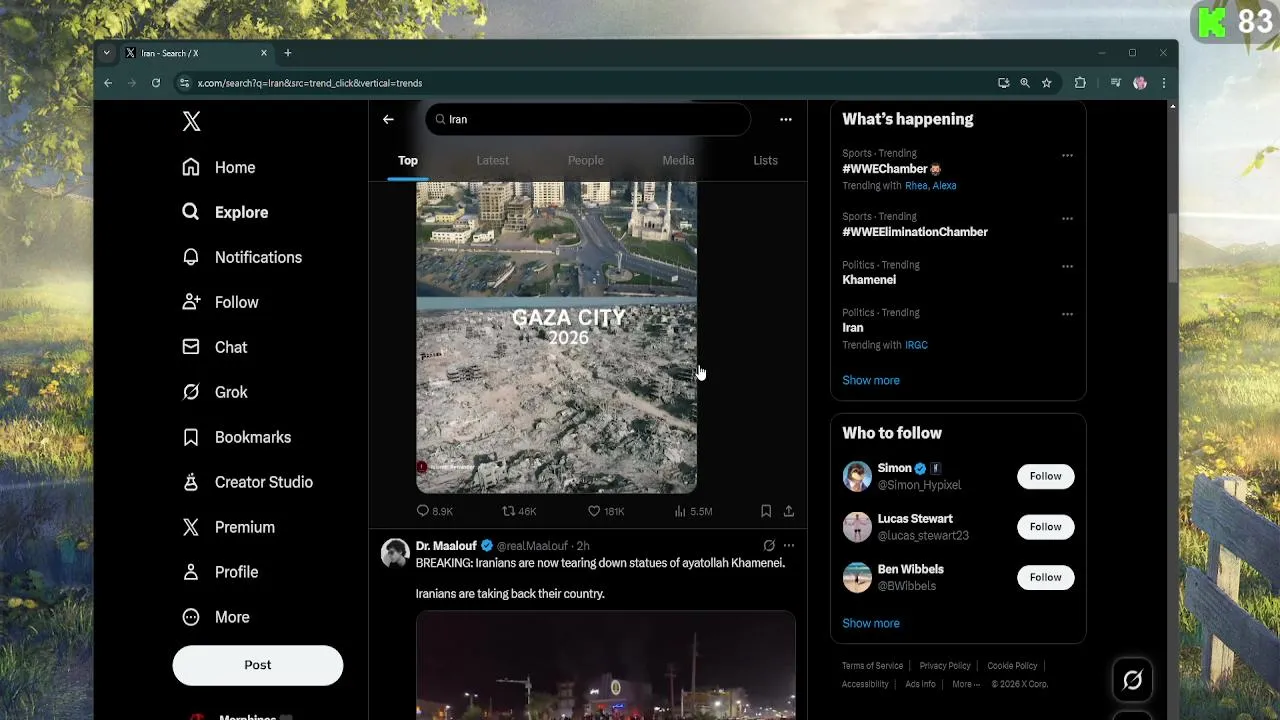Open the Cookie Policy footer link

[1012, 666]
